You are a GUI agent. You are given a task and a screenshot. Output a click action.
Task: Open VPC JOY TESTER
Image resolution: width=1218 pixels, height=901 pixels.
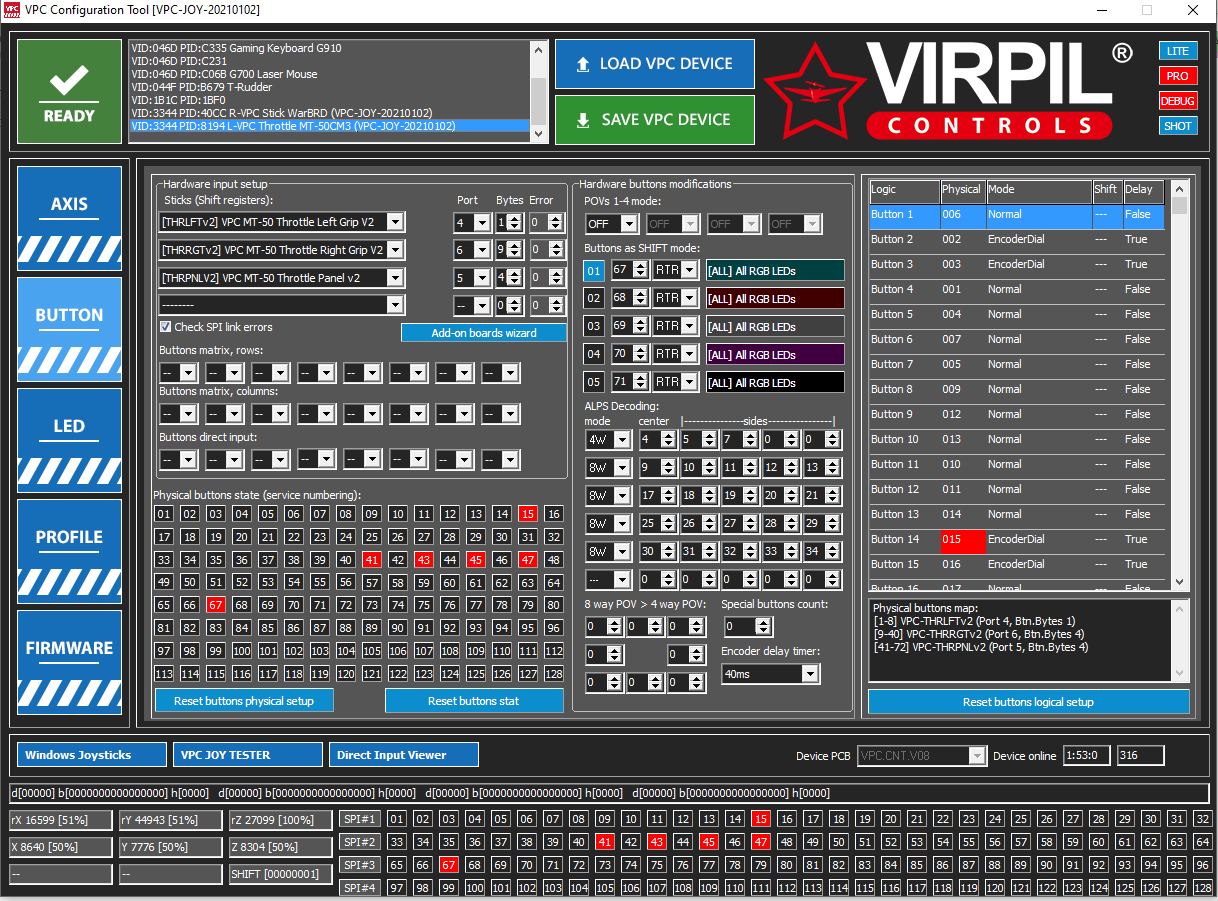[247, 755]
